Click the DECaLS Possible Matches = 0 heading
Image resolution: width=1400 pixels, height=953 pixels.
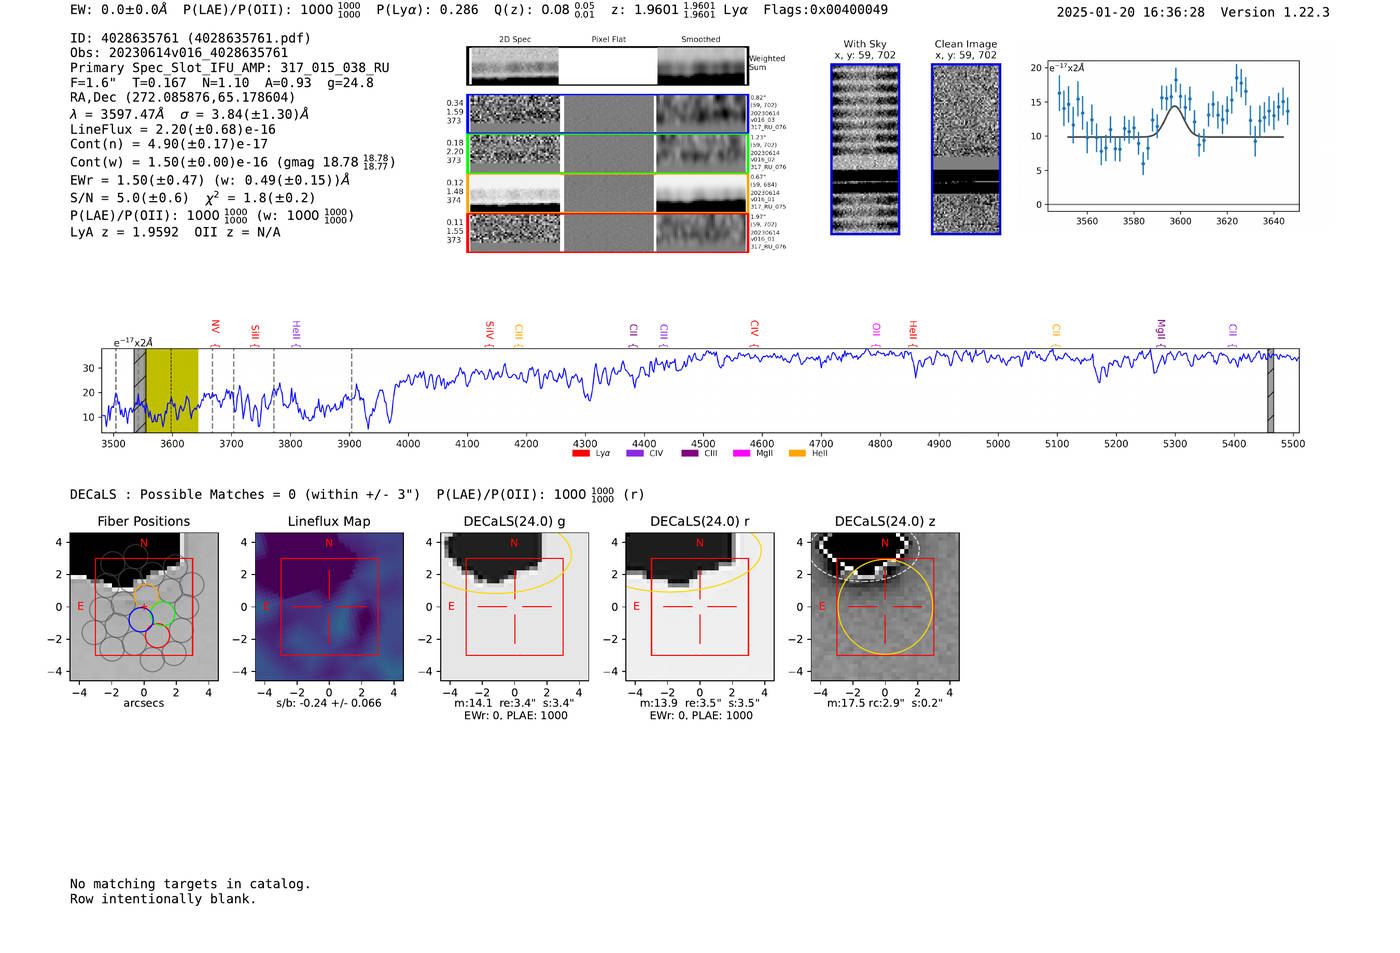pos(245,495)
